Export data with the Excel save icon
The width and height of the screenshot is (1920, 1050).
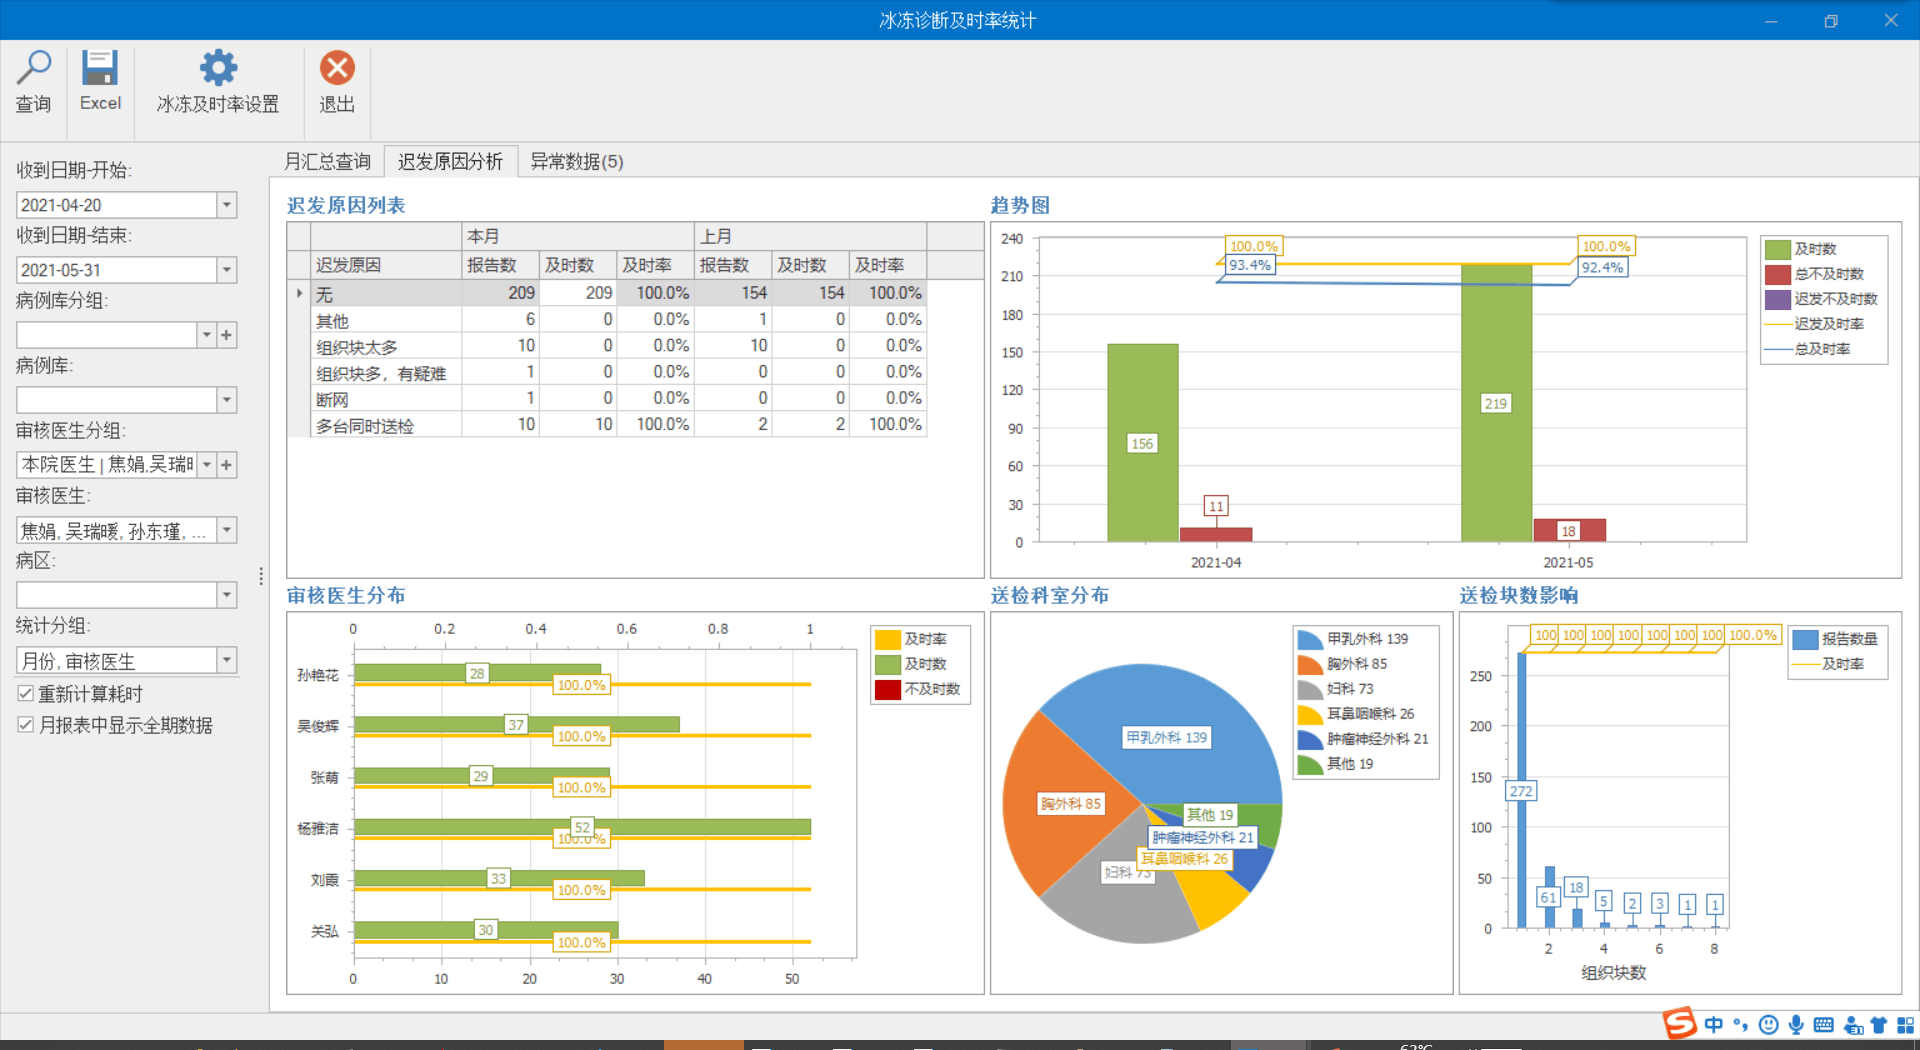100,68
